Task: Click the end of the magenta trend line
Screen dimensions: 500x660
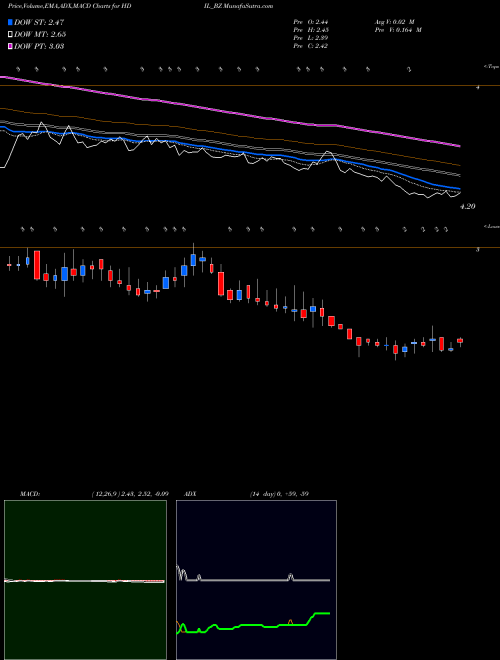Action: (459, 146)
